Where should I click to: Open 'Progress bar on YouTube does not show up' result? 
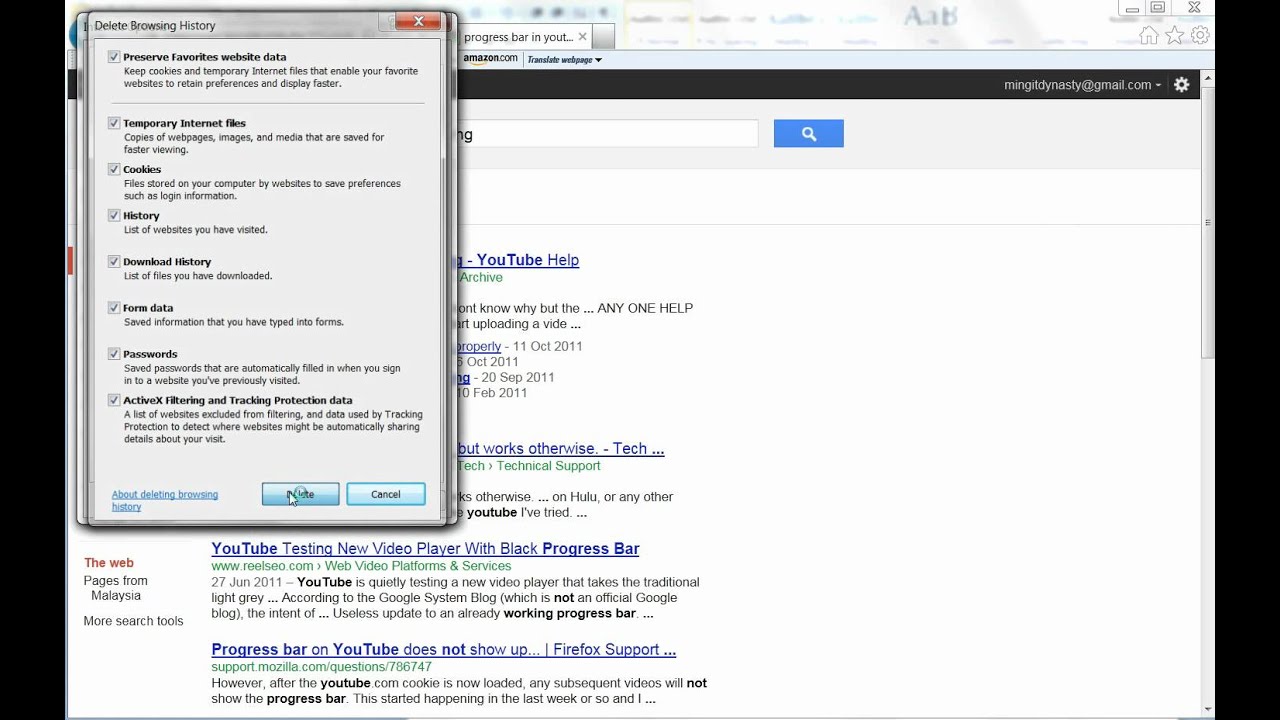[x=444, y=650]
